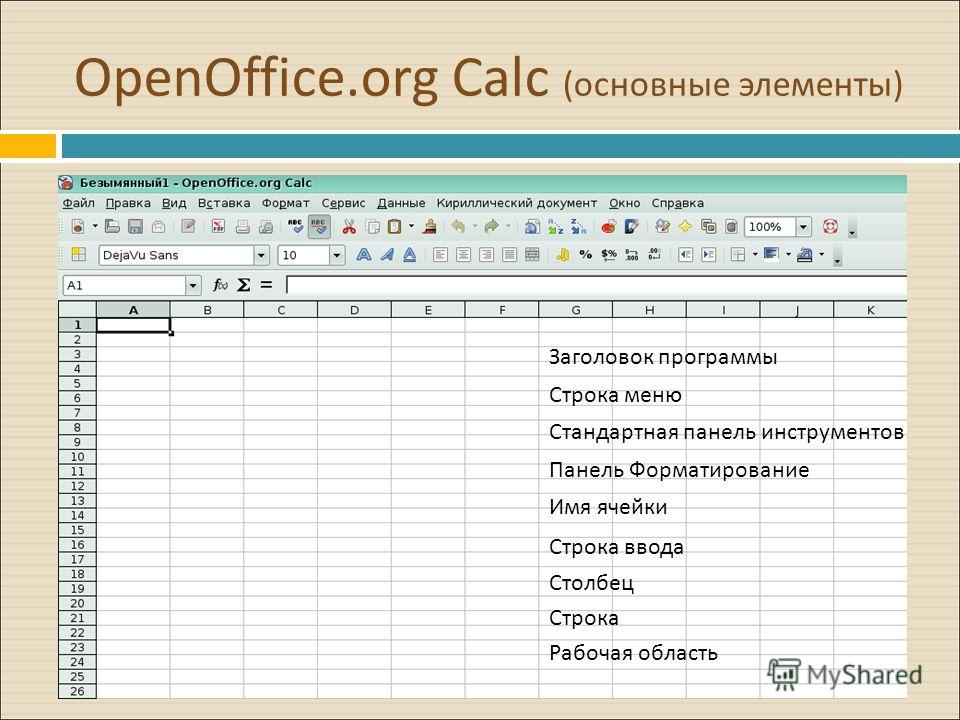Screen dimensions: 960x720
Task: Open the Paste options dropdown arrow
Action: click(x=411, y=227)
